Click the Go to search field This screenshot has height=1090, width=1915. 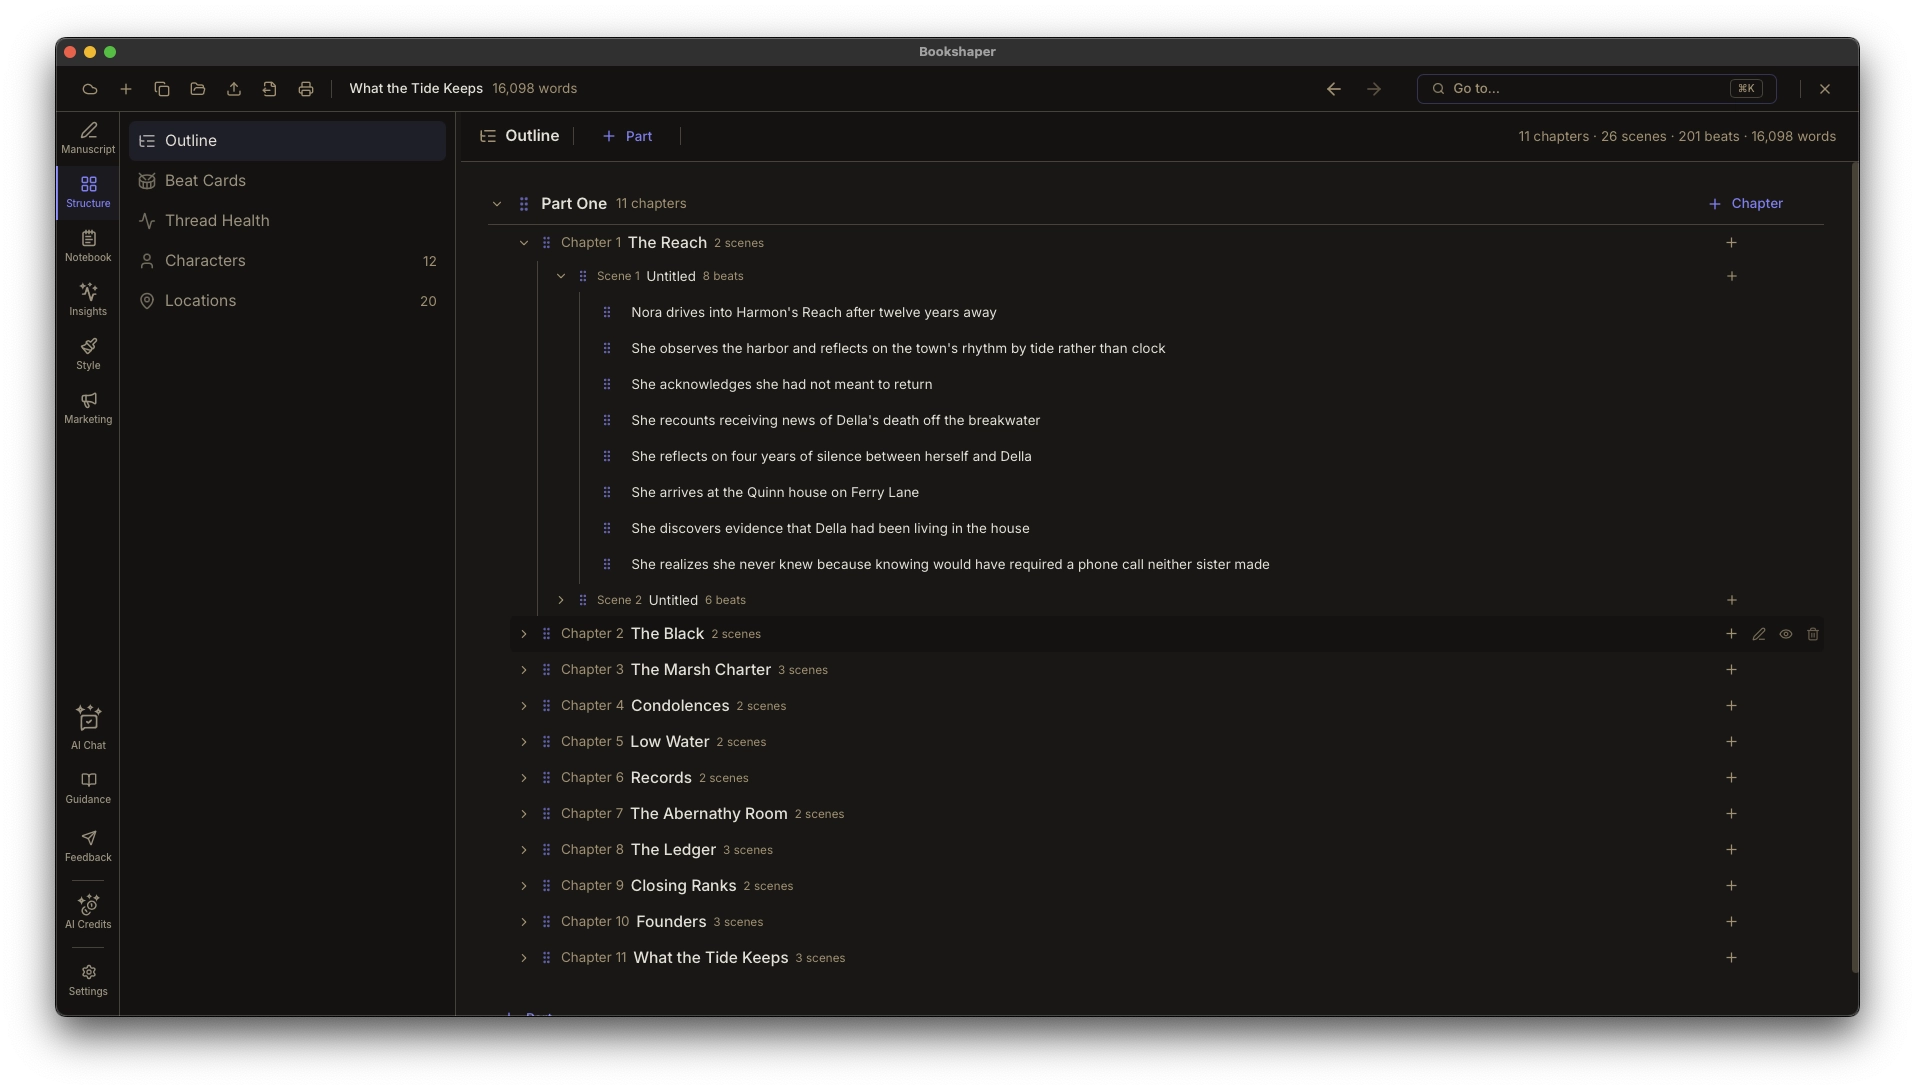click(x=1596, y=89)
